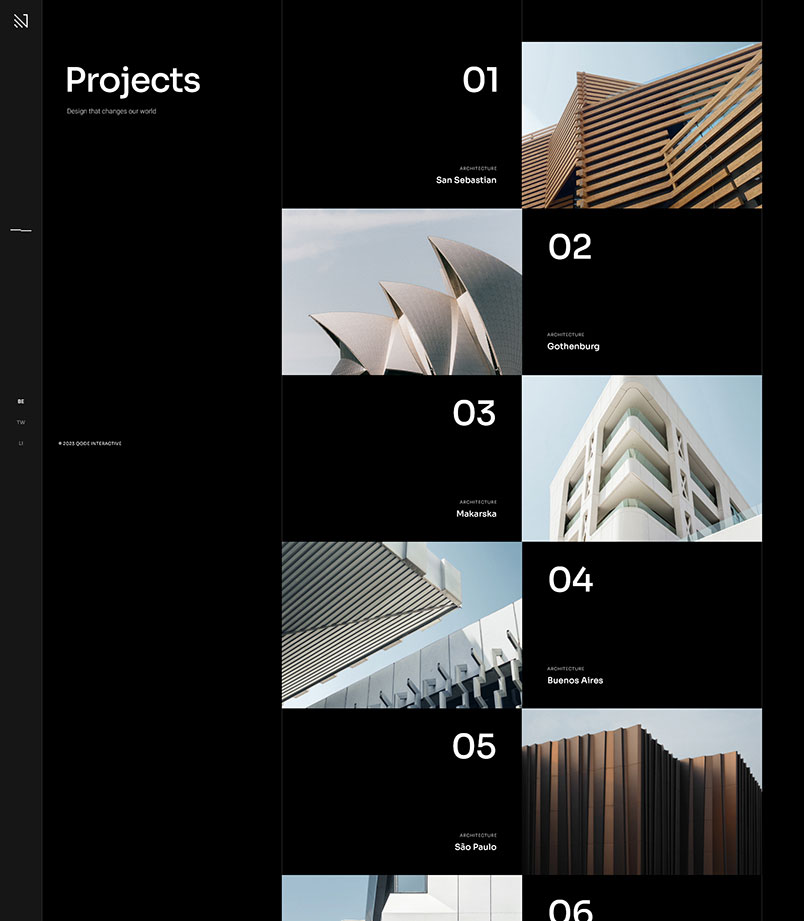Open the hamburger menu in the sidebar
This screenshot has height=921, width=804.
[x=21, y=230]
